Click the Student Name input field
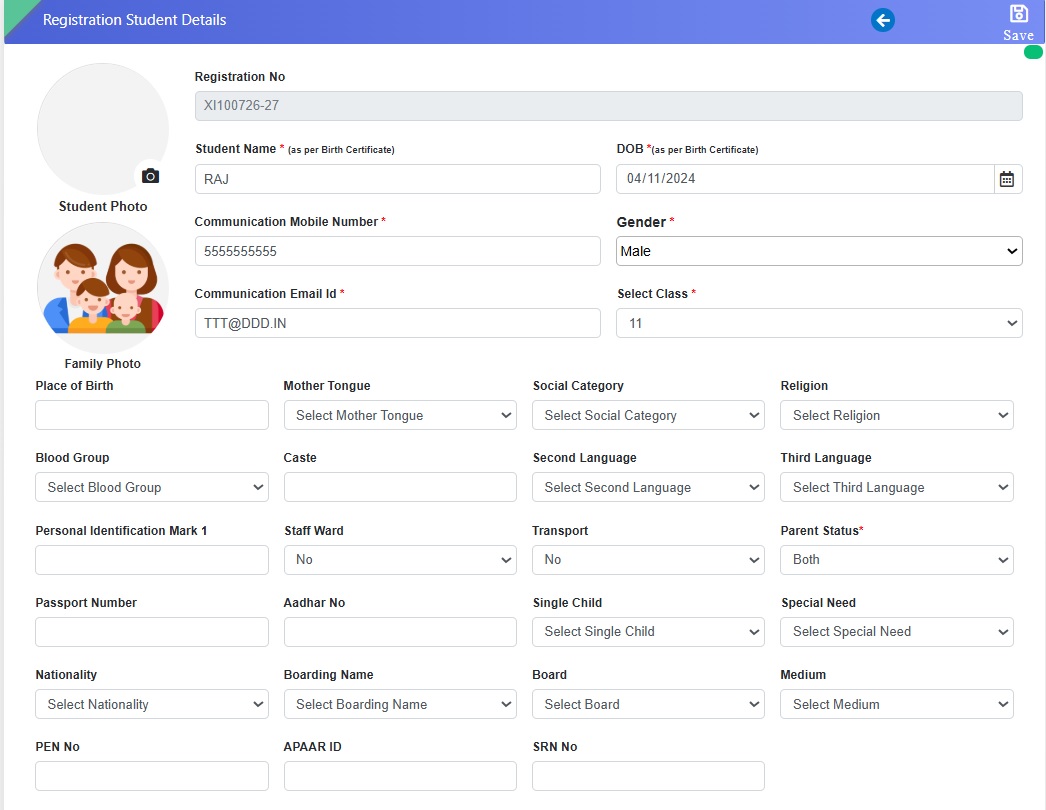This screenshot has width=1046, height=810. 397,179
